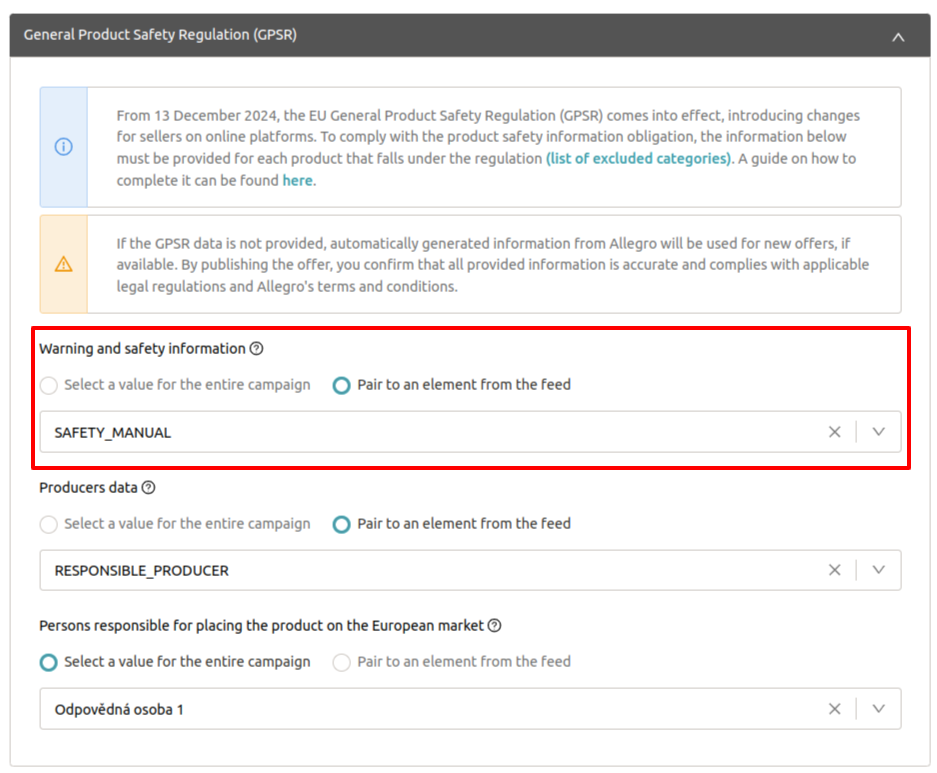Click help icon next to Warning and safety information

[x=256, y=349]
